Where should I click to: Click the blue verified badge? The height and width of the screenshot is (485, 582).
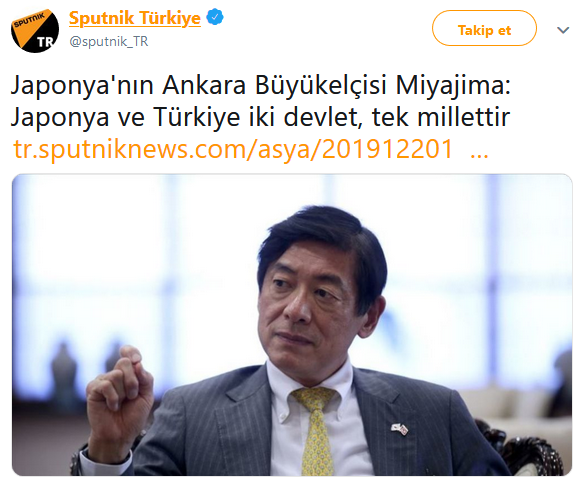point(215,17)
